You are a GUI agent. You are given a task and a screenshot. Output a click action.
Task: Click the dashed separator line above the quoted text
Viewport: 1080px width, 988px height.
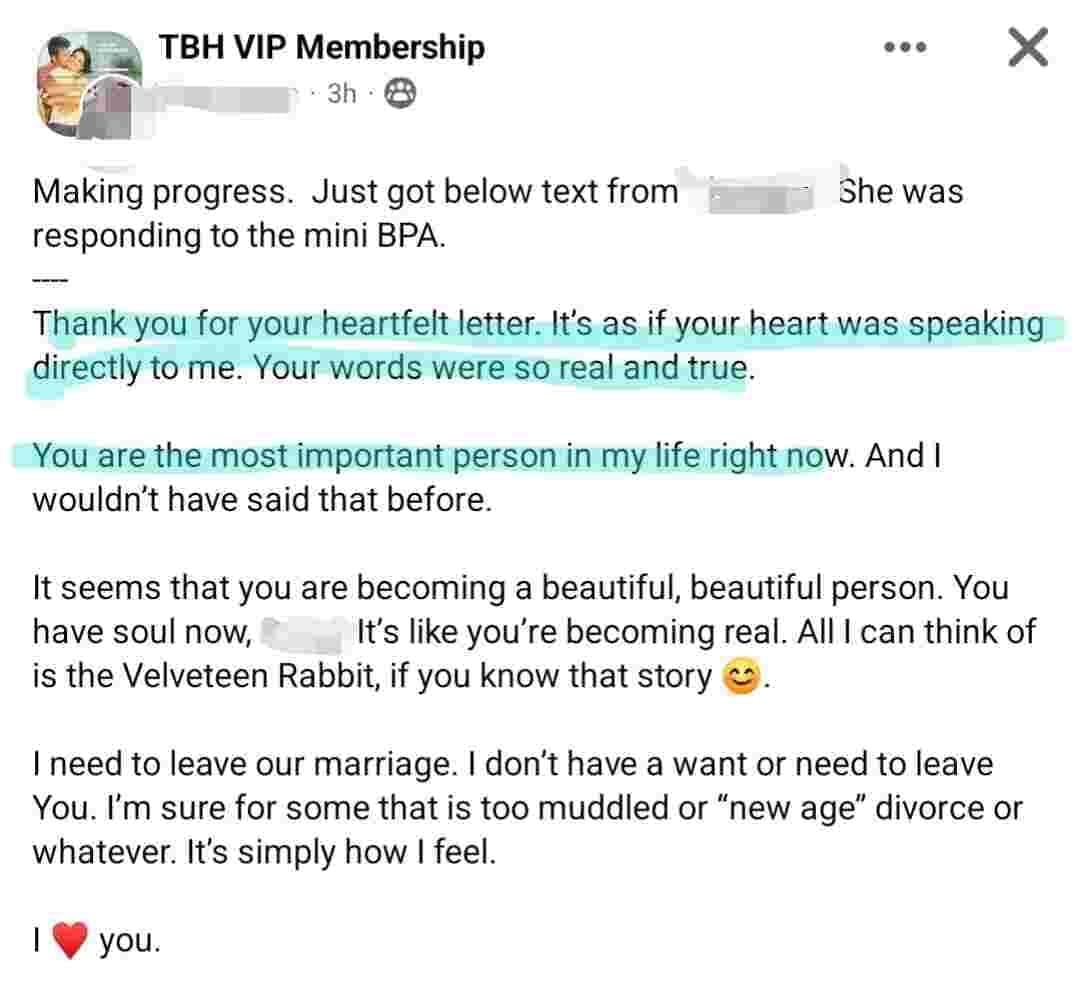(x=48, y=282)
